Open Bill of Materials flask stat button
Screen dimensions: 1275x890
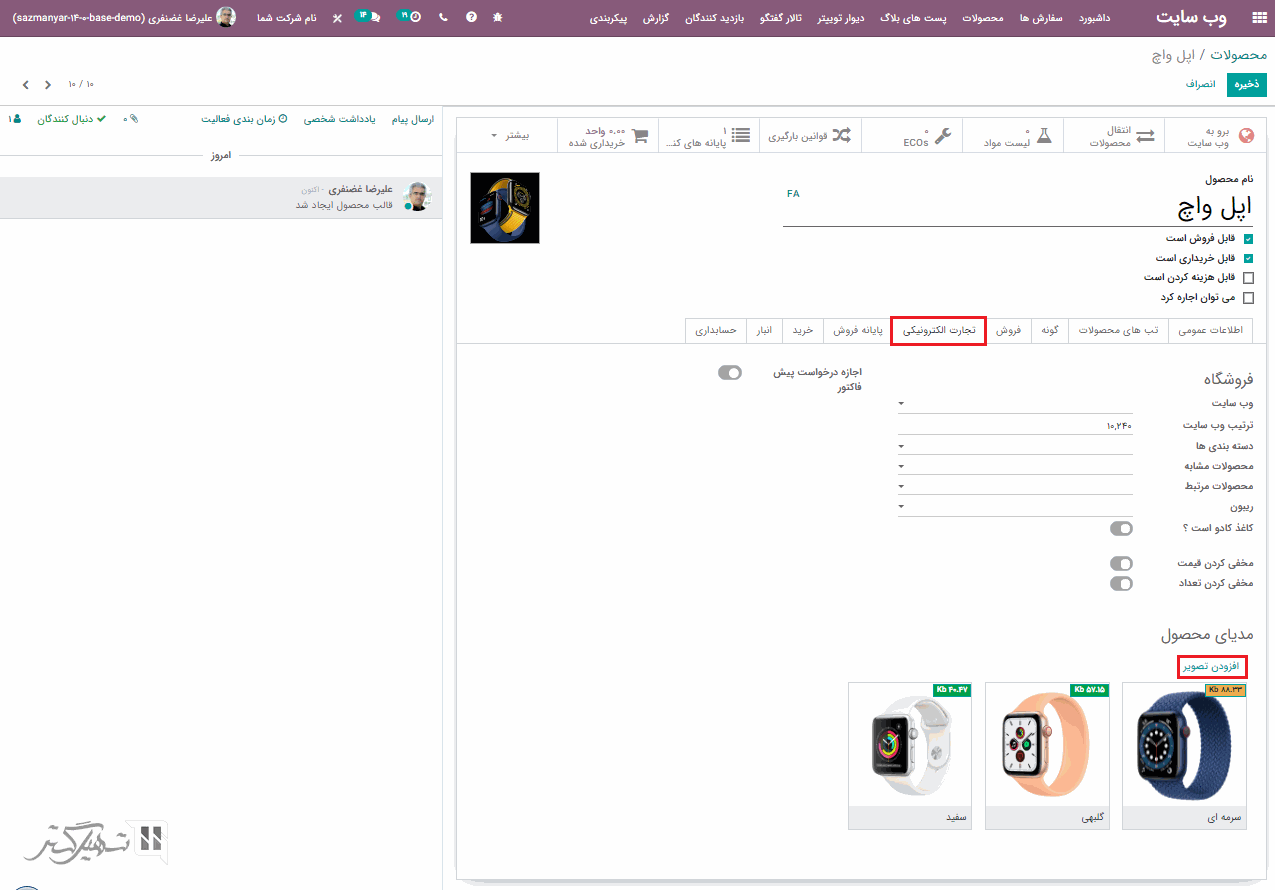coord(1013,136)
